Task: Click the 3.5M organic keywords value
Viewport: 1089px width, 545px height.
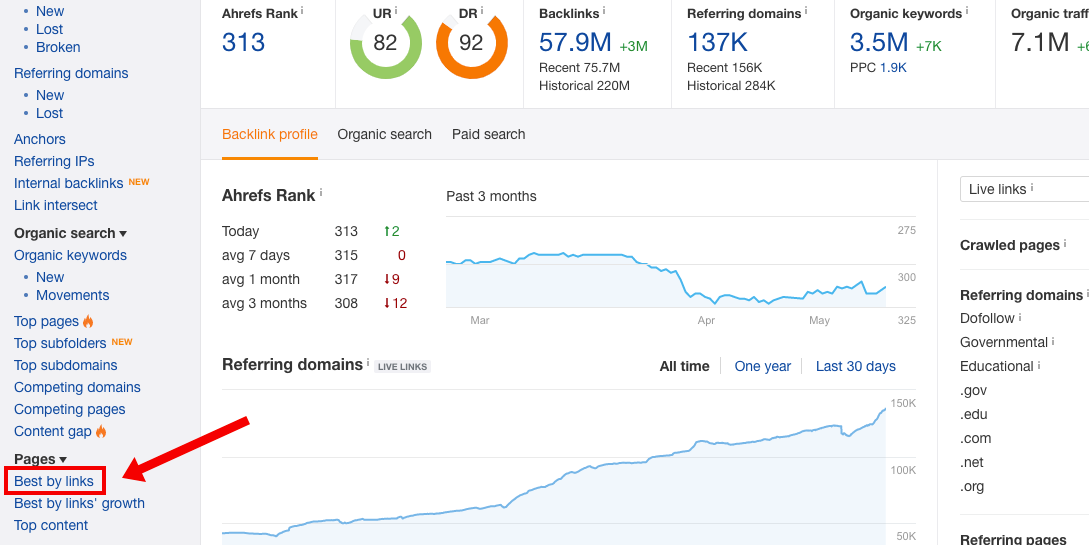Action: [879, 43]
